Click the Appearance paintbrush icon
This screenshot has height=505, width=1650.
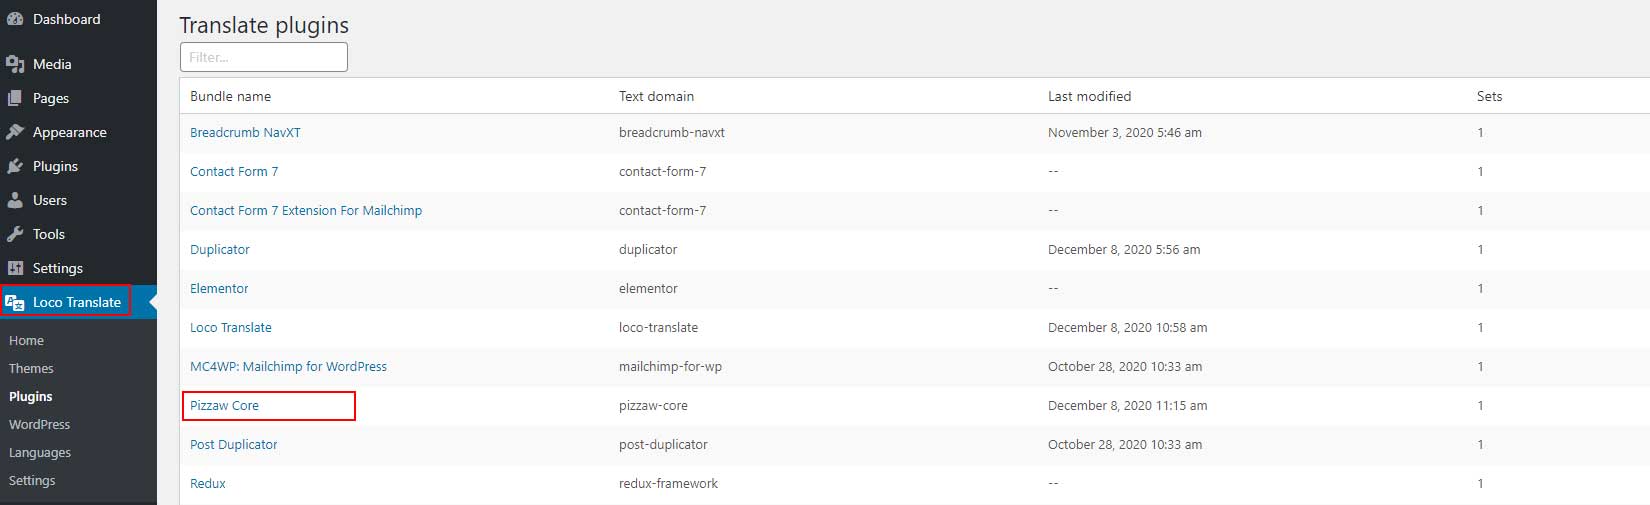[x=15, y=132]
